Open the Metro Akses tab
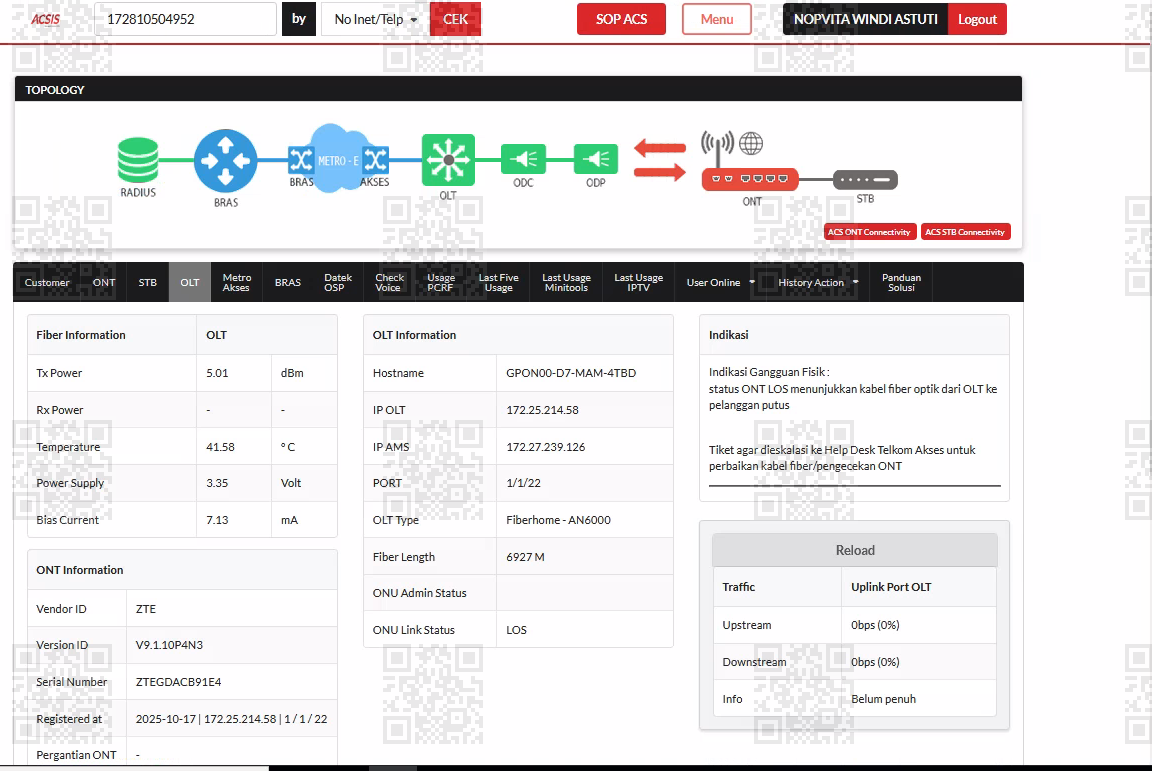Image resolution: width=1152 pixels, height=771 pixels. (237, 282)
